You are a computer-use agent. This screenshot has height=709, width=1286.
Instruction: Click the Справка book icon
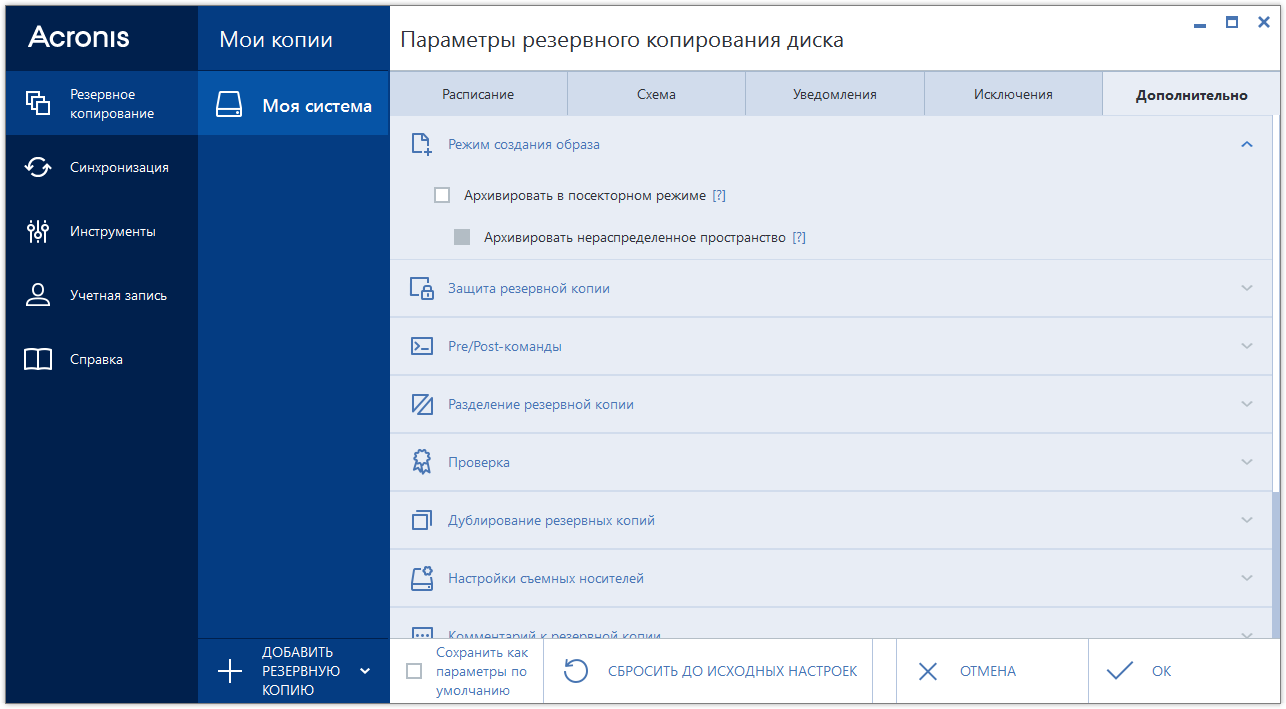pyautogui.click(x=38, y=359)
